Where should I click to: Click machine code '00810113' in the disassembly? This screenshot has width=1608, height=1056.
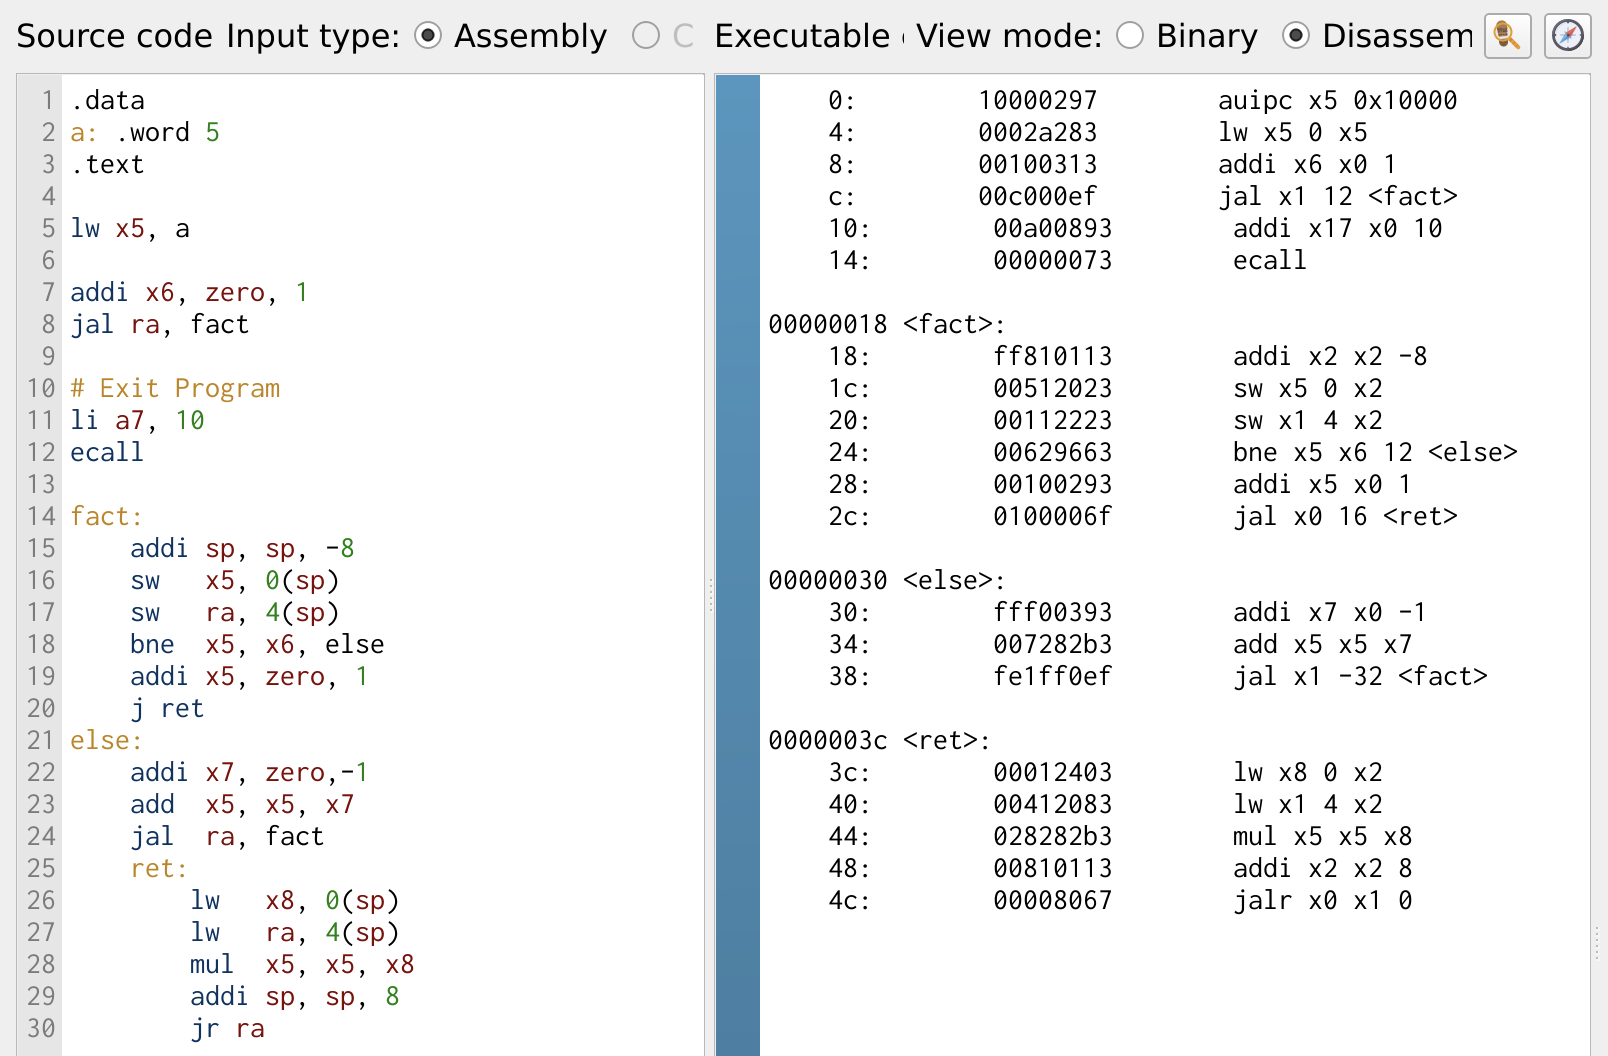point(1053,868)
